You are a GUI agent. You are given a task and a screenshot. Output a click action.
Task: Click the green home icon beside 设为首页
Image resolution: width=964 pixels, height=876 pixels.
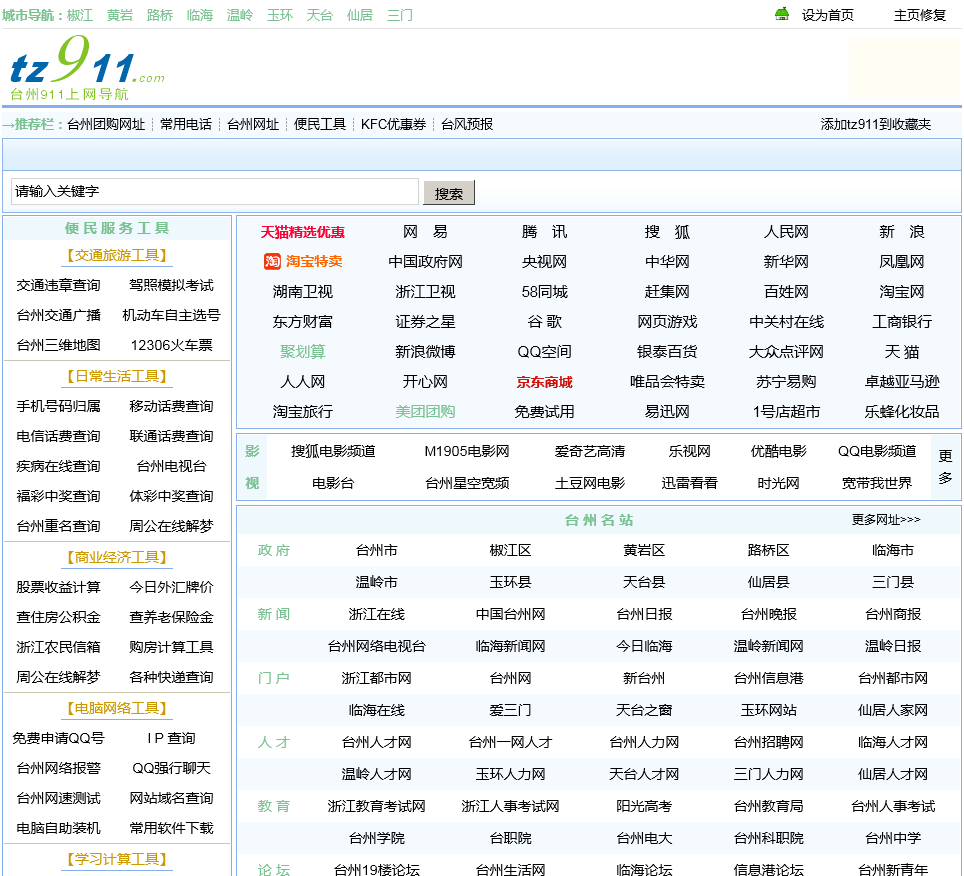(782, 14)
